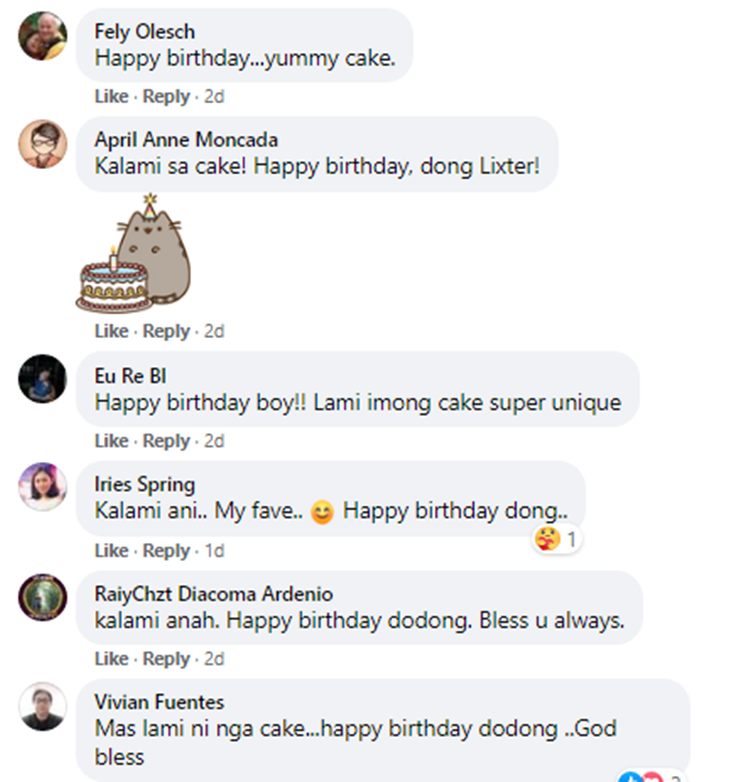Open Iries Spring's name link
Image resolution: width=750 pixels, height=782 pixels.
click(145, 484)
